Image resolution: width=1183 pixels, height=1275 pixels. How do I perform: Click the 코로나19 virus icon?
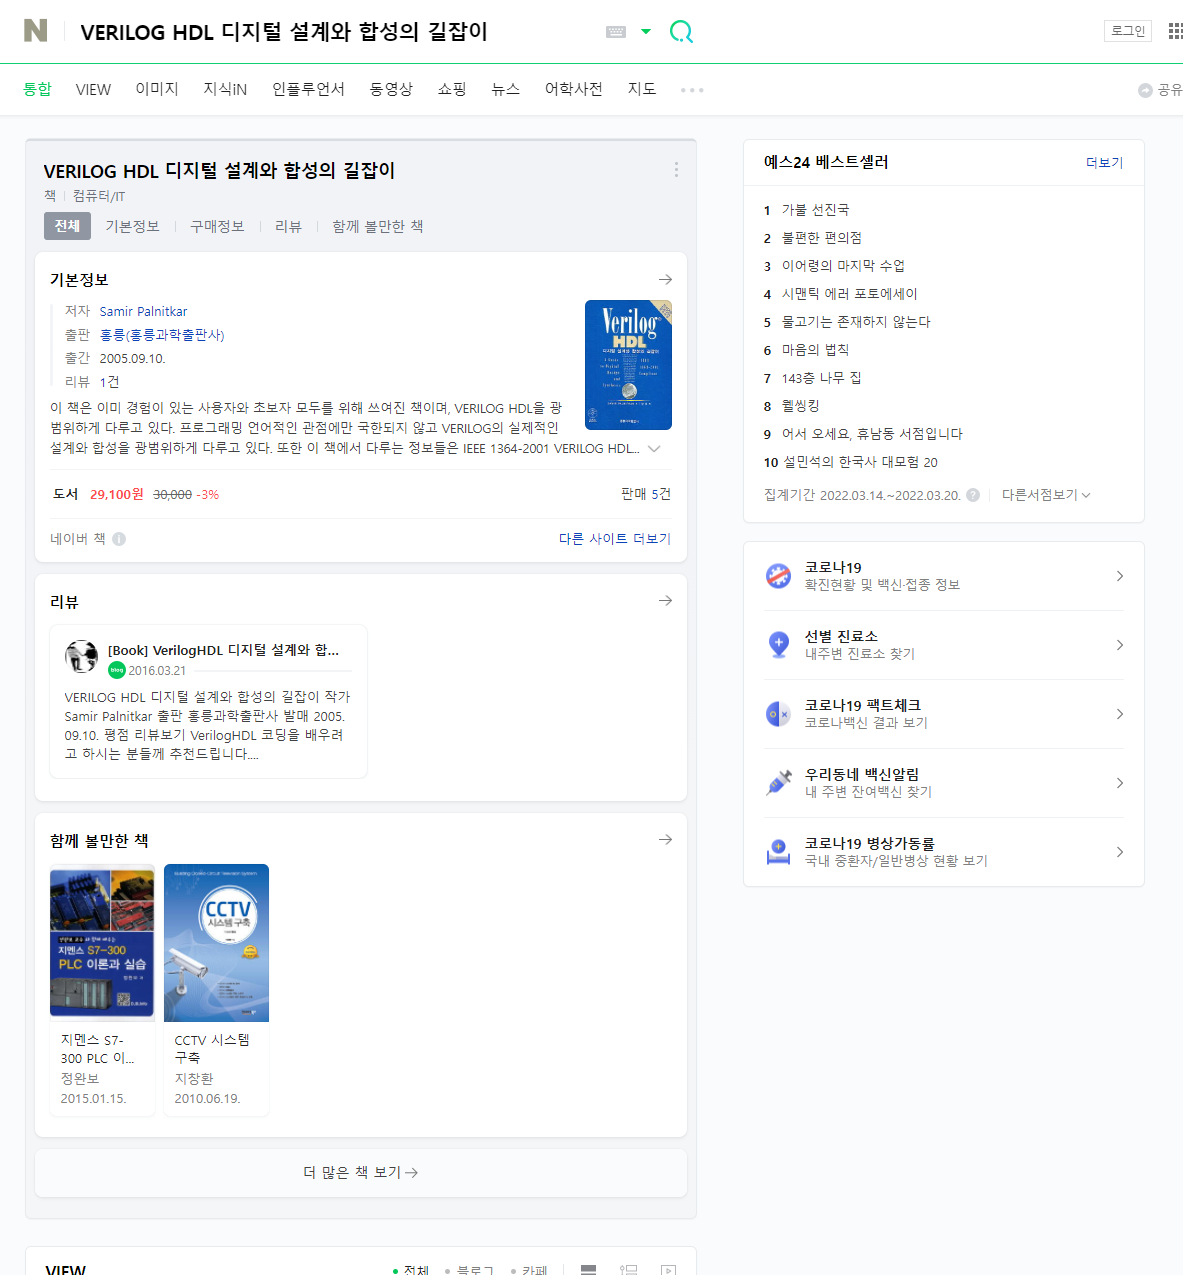[x=778, y=576]
